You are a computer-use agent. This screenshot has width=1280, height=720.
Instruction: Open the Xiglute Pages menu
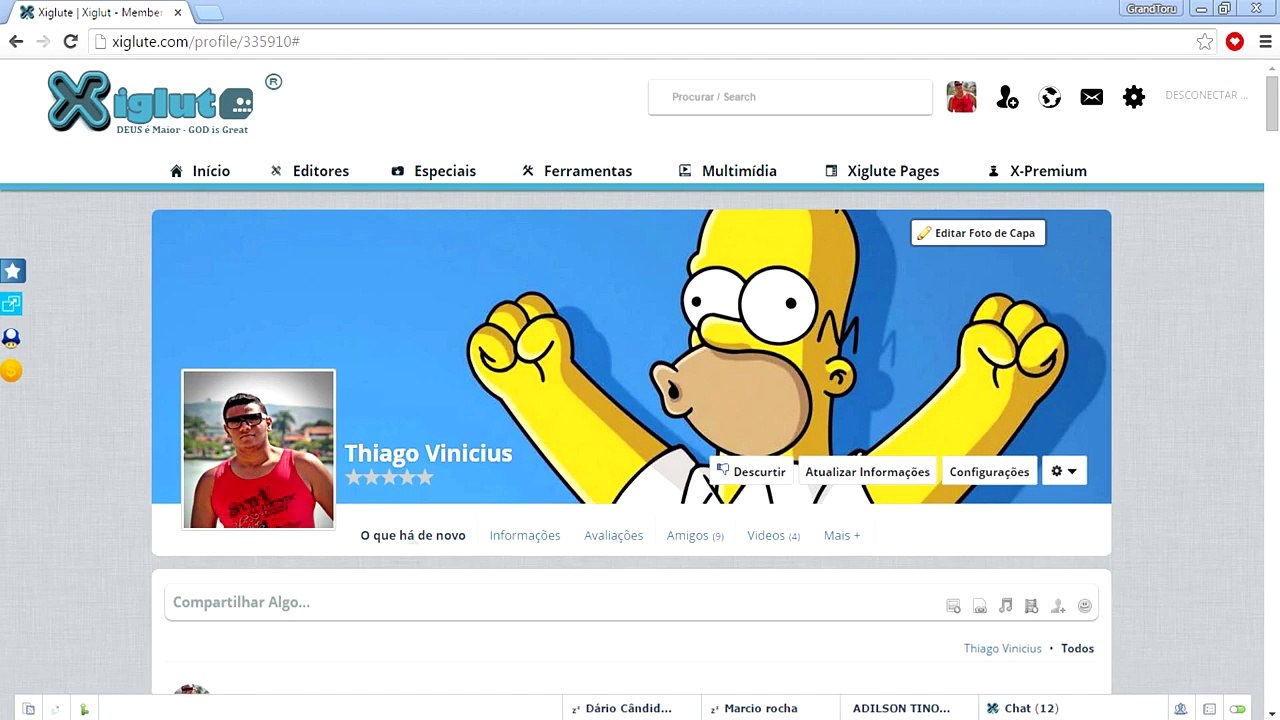[882, 171]
